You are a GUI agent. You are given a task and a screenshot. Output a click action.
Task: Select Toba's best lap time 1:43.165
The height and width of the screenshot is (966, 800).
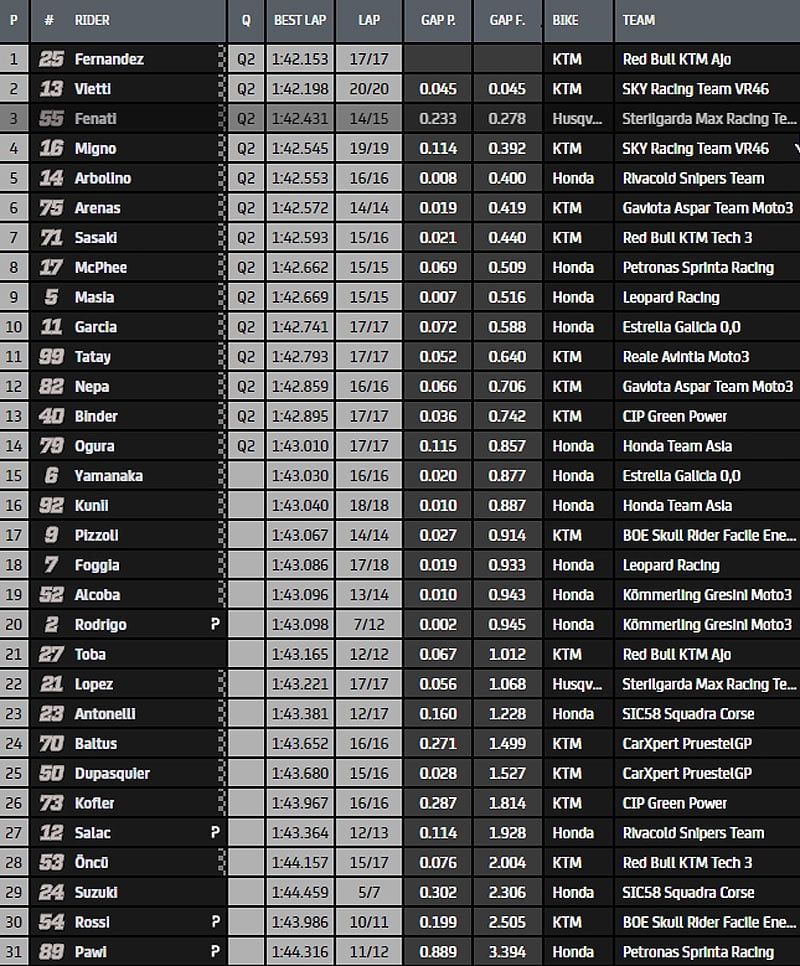pos(299,654)
